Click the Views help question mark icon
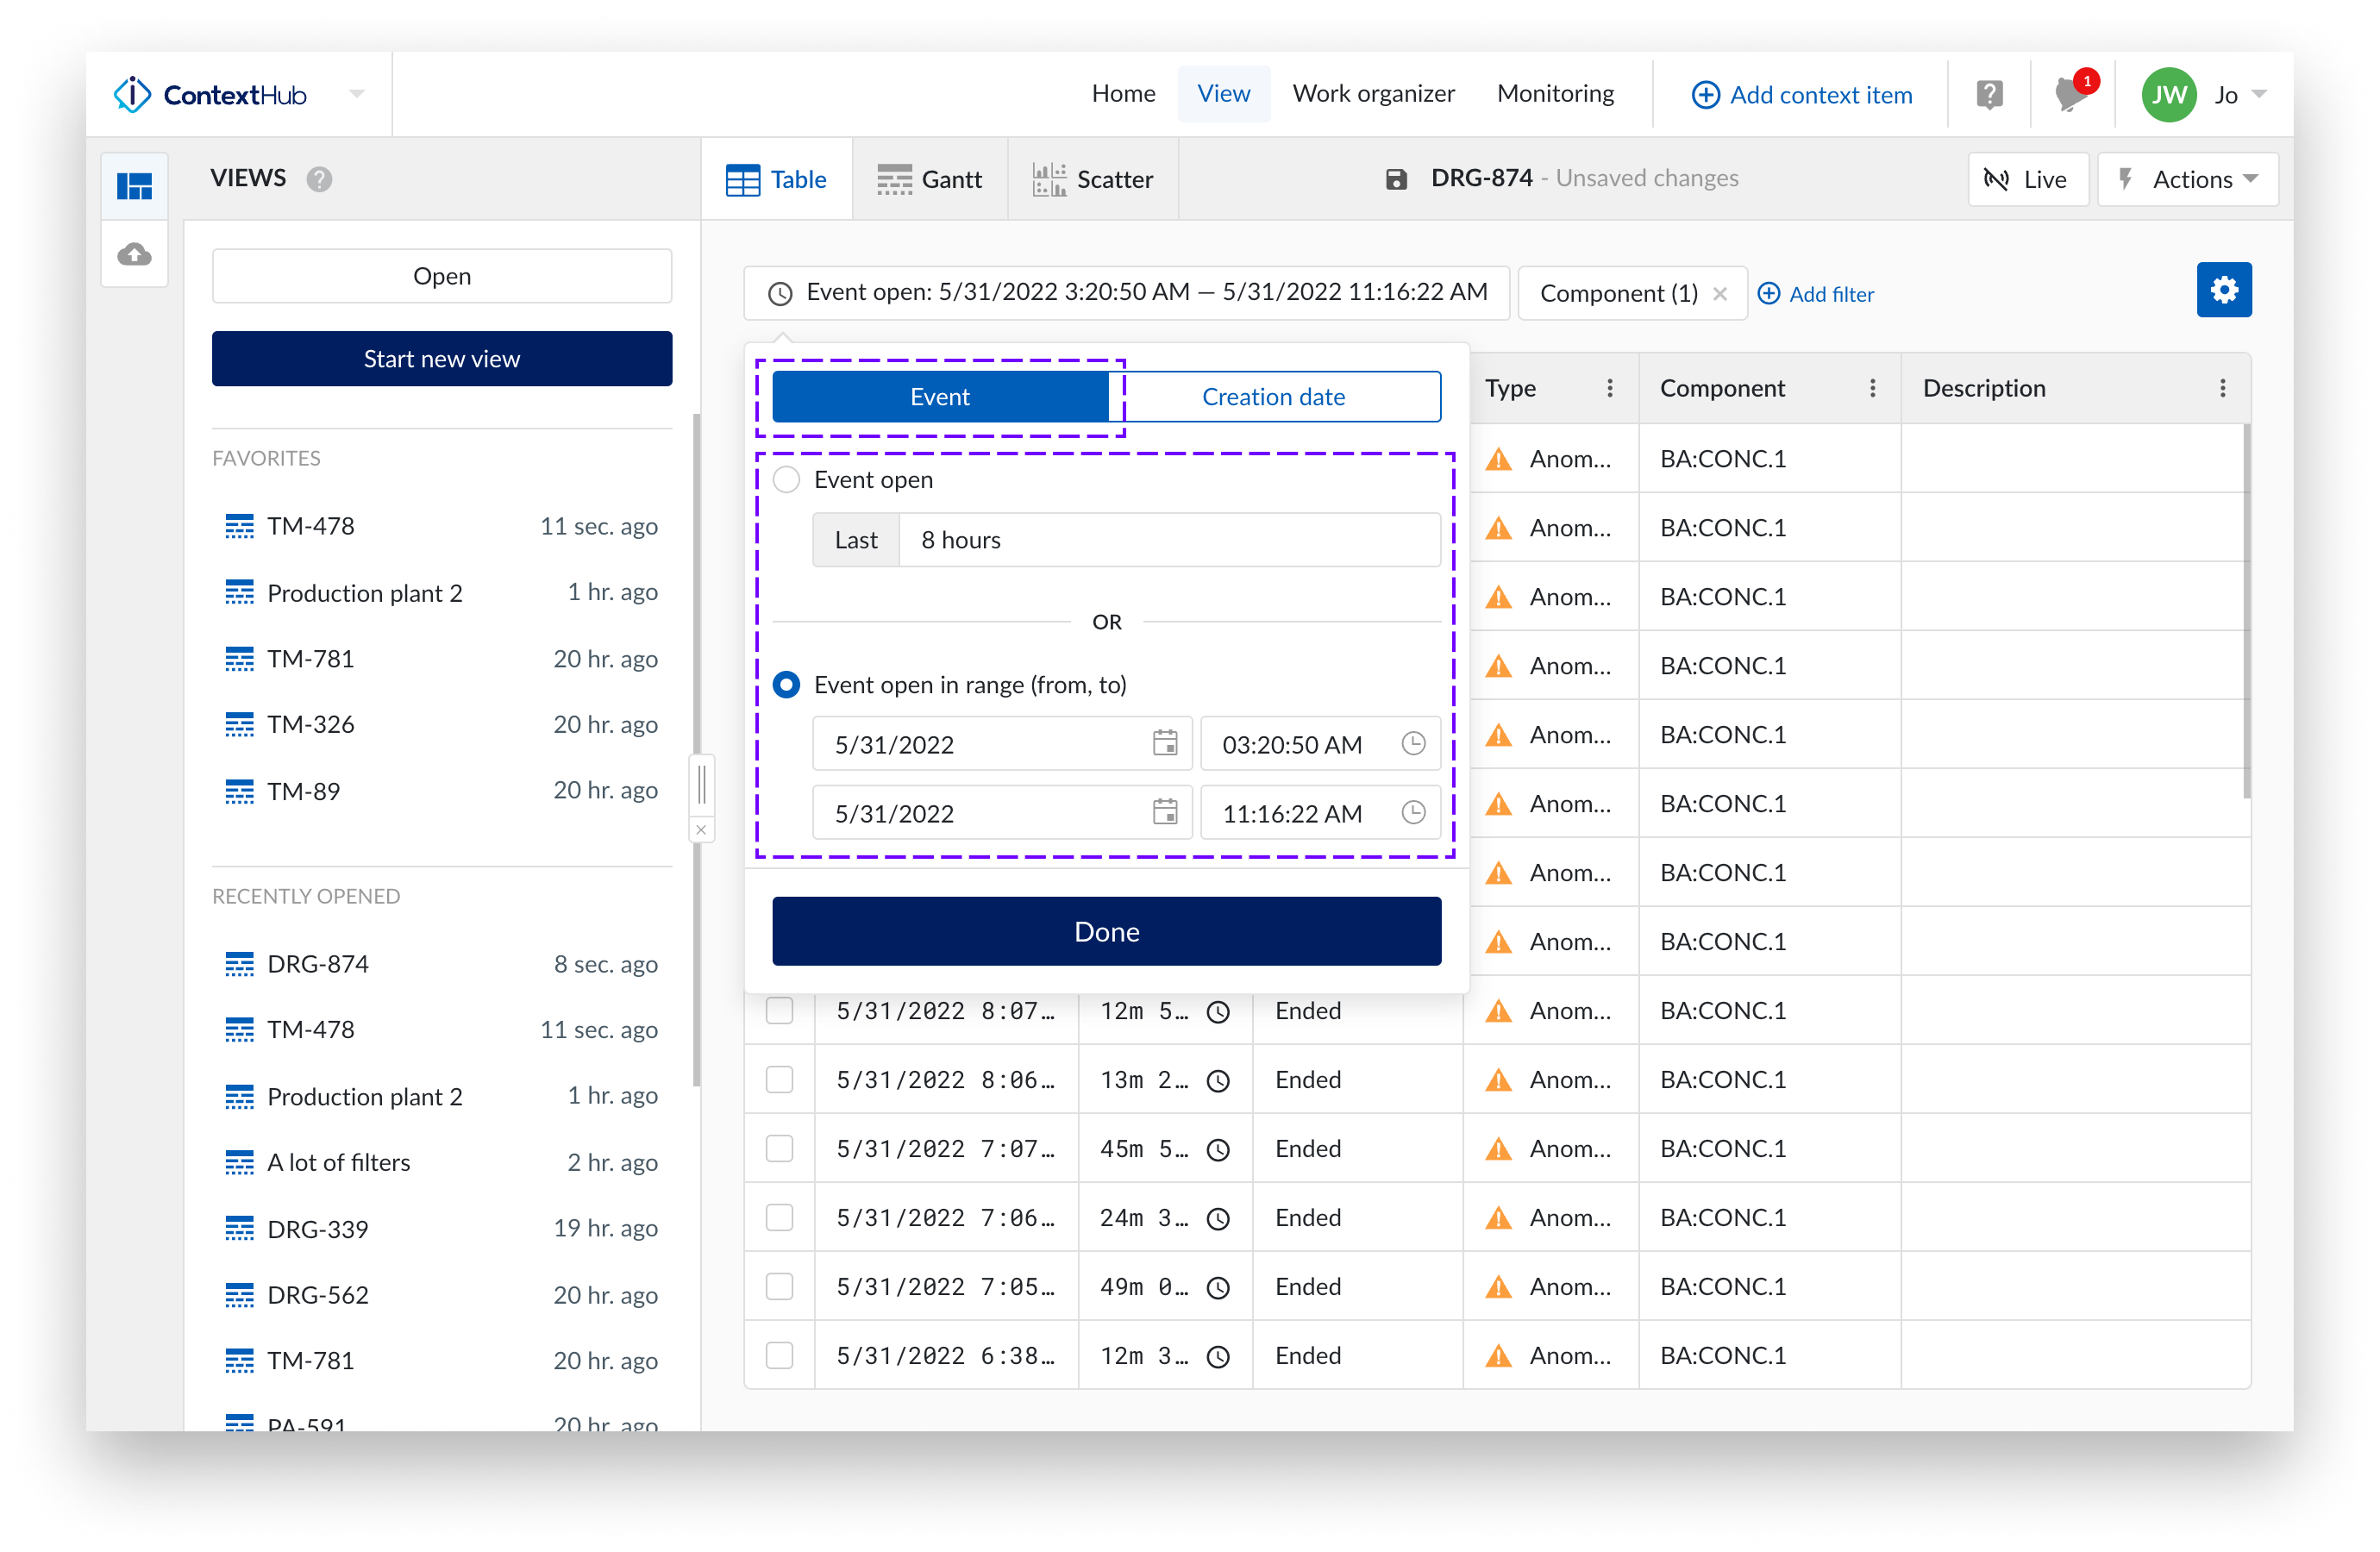2380x1552 pixels. tap(319, 179)
